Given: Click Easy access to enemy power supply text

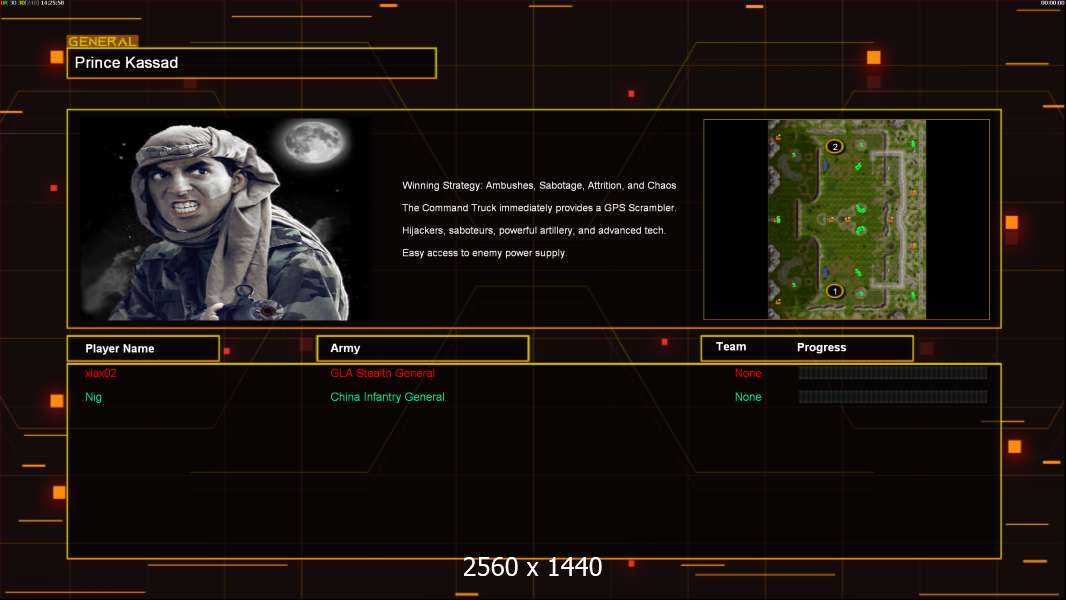Looking at the screenshot, I should pyautogui.click(x=484, y=253).
